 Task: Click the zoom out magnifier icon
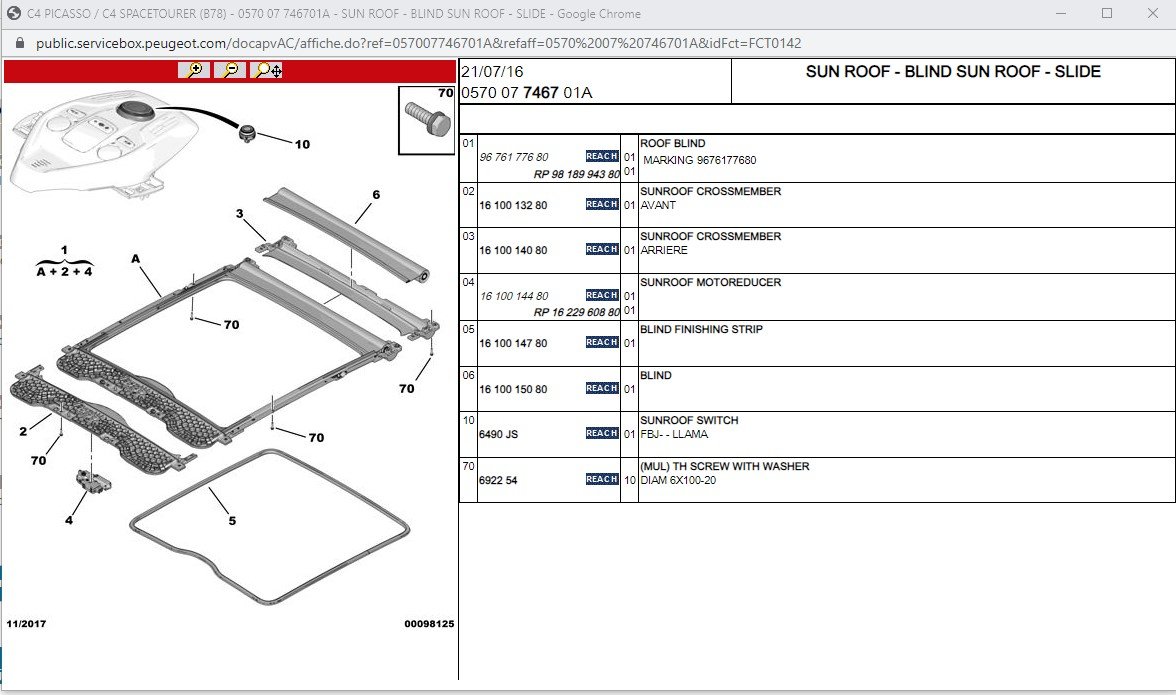[x=230, y=70]
